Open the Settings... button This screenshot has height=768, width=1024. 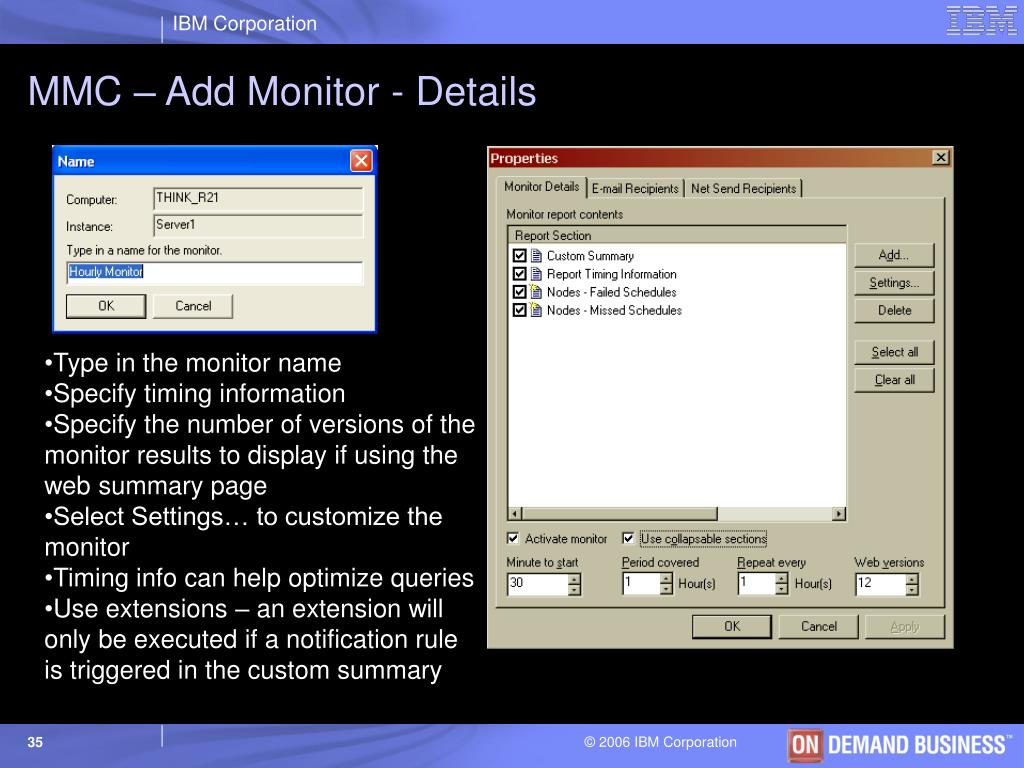pyautogui.click(x=894, y=283)
